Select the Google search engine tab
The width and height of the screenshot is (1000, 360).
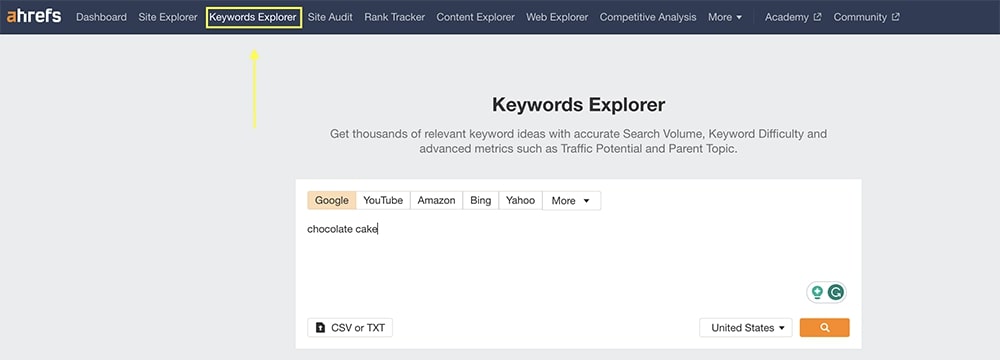pyautogui.click(x=332, y=200)
